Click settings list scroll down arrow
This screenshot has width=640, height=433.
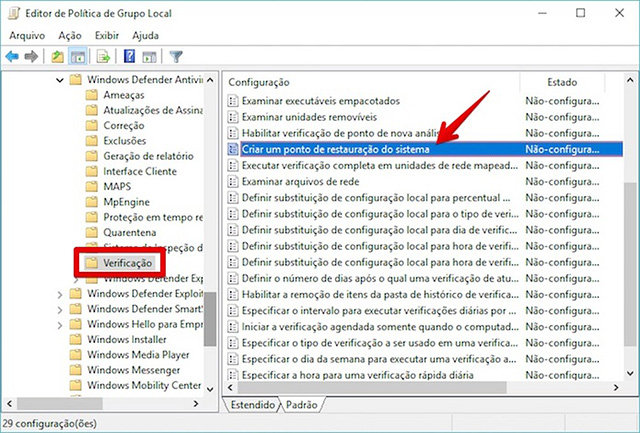629,373
